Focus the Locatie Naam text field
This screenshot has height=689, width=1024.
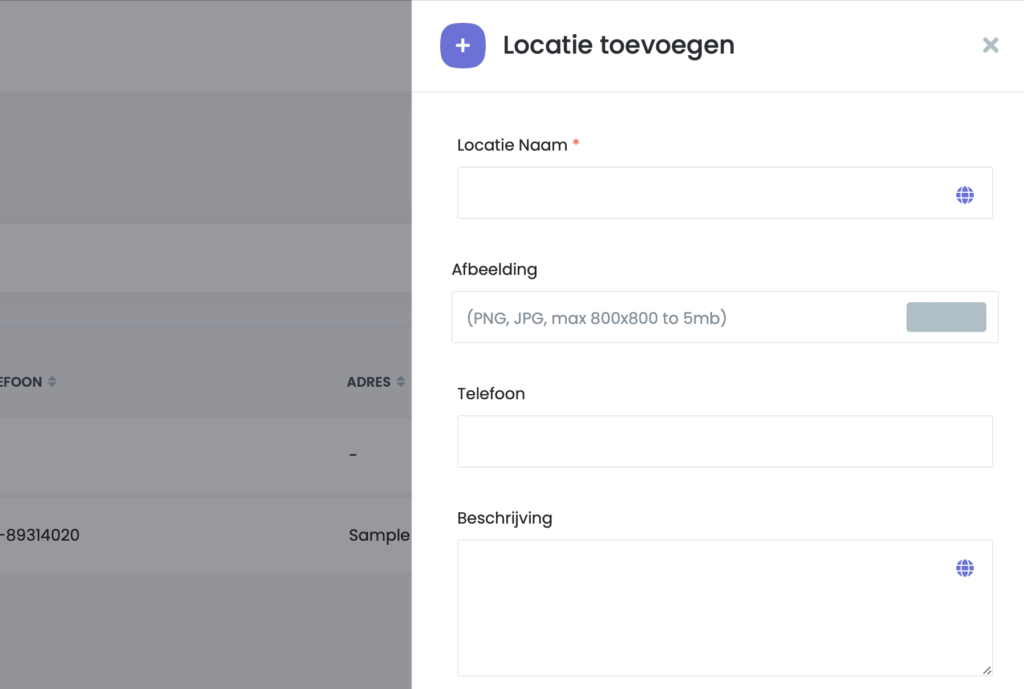pos(700,193)
